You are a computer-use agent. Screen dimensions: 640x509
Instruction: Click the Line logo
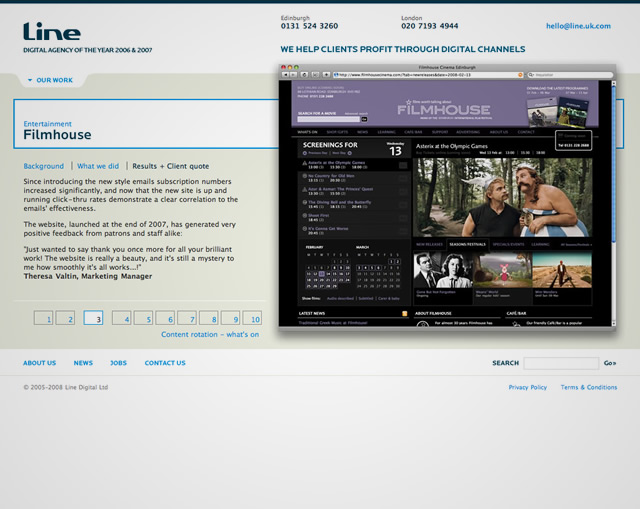52,31
